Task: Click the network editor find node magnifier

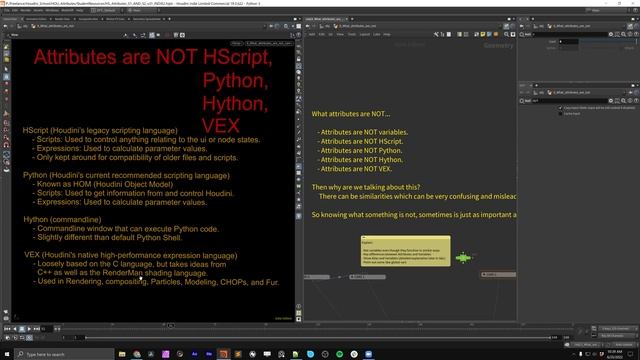Action: (x=507, y=34)
